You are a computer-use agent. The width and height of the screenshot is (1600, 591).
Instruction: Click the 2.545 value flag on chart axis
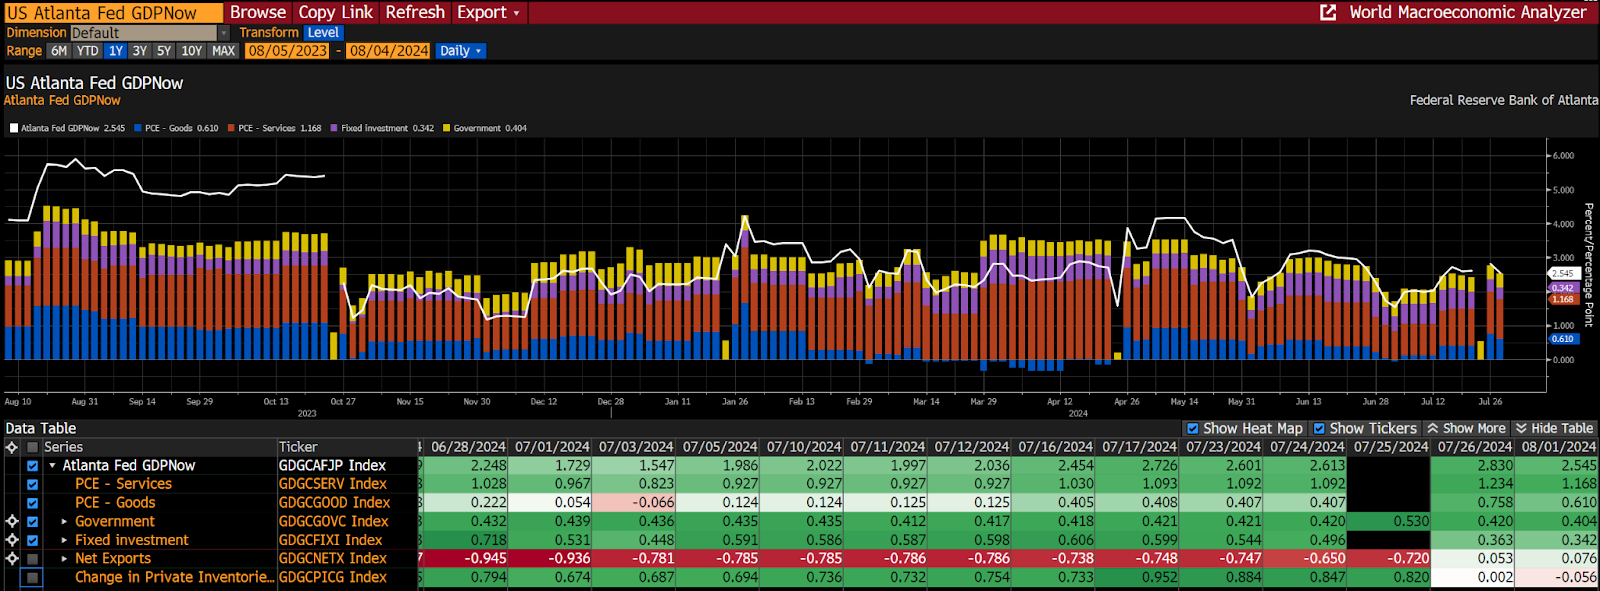1562,273
